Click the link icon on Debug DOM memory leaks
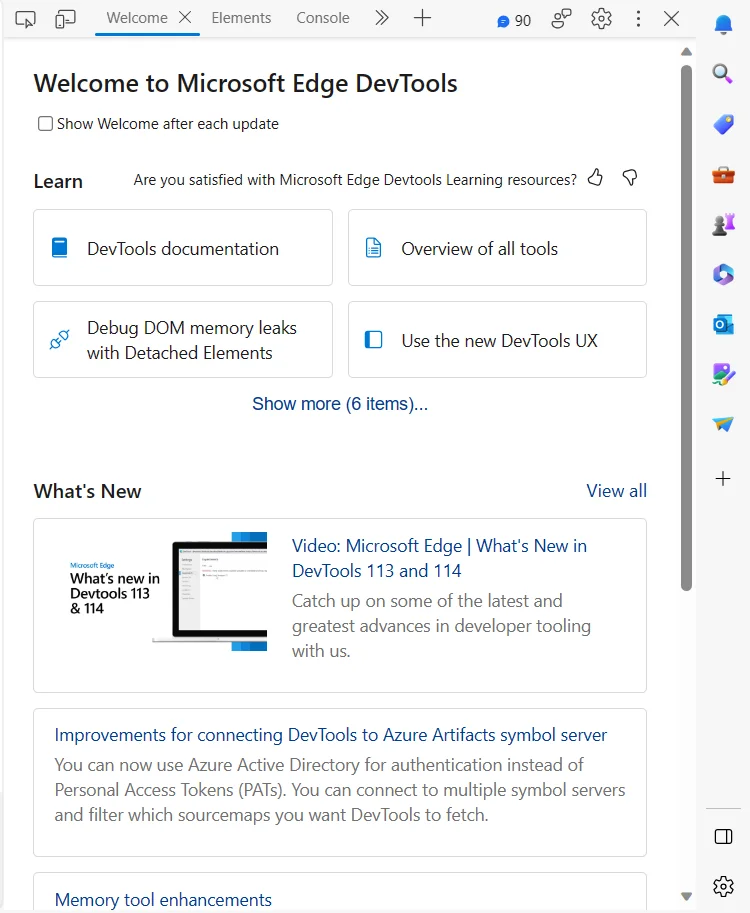 click(x=59, y=339)
